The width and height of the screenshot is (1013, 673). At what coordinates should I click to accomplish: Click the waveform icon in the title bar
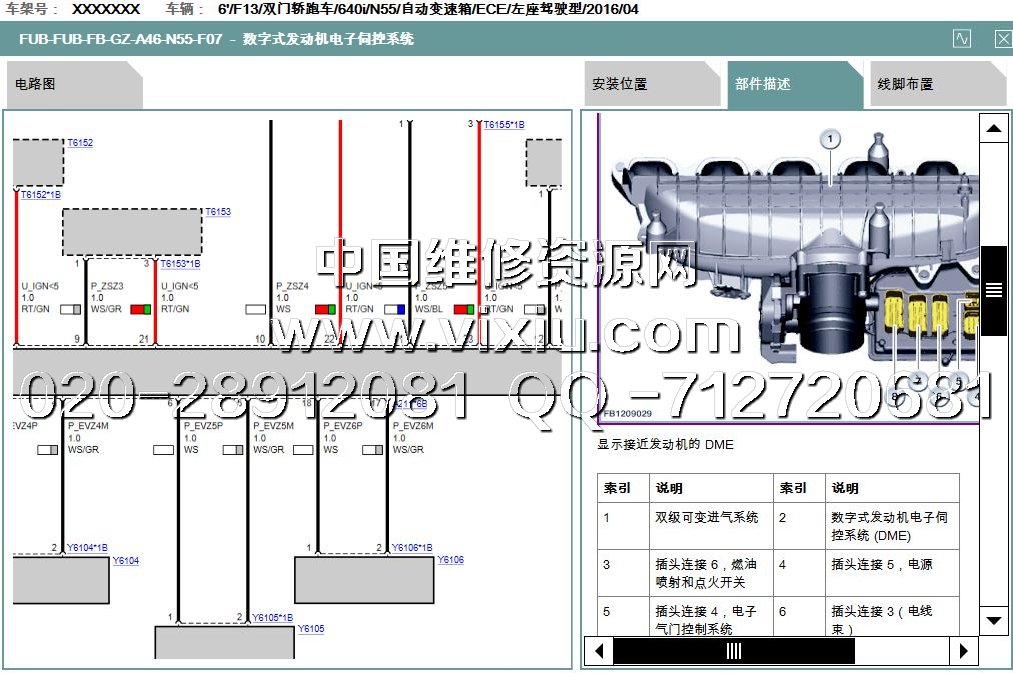[x=961, y=39]
